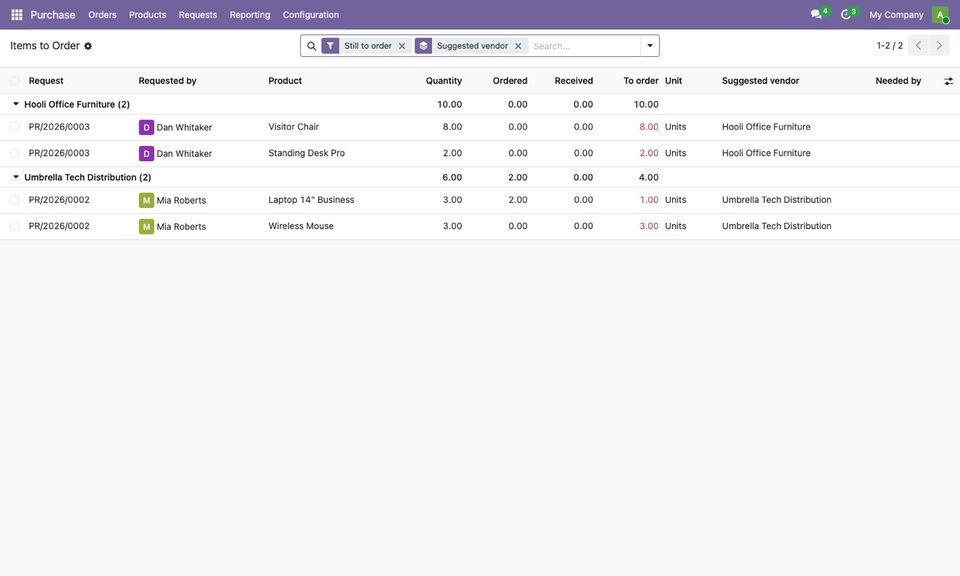Click the Still to order filter funnel icon
This screenshot has width=960, height=576.
(x=330, y=46)
